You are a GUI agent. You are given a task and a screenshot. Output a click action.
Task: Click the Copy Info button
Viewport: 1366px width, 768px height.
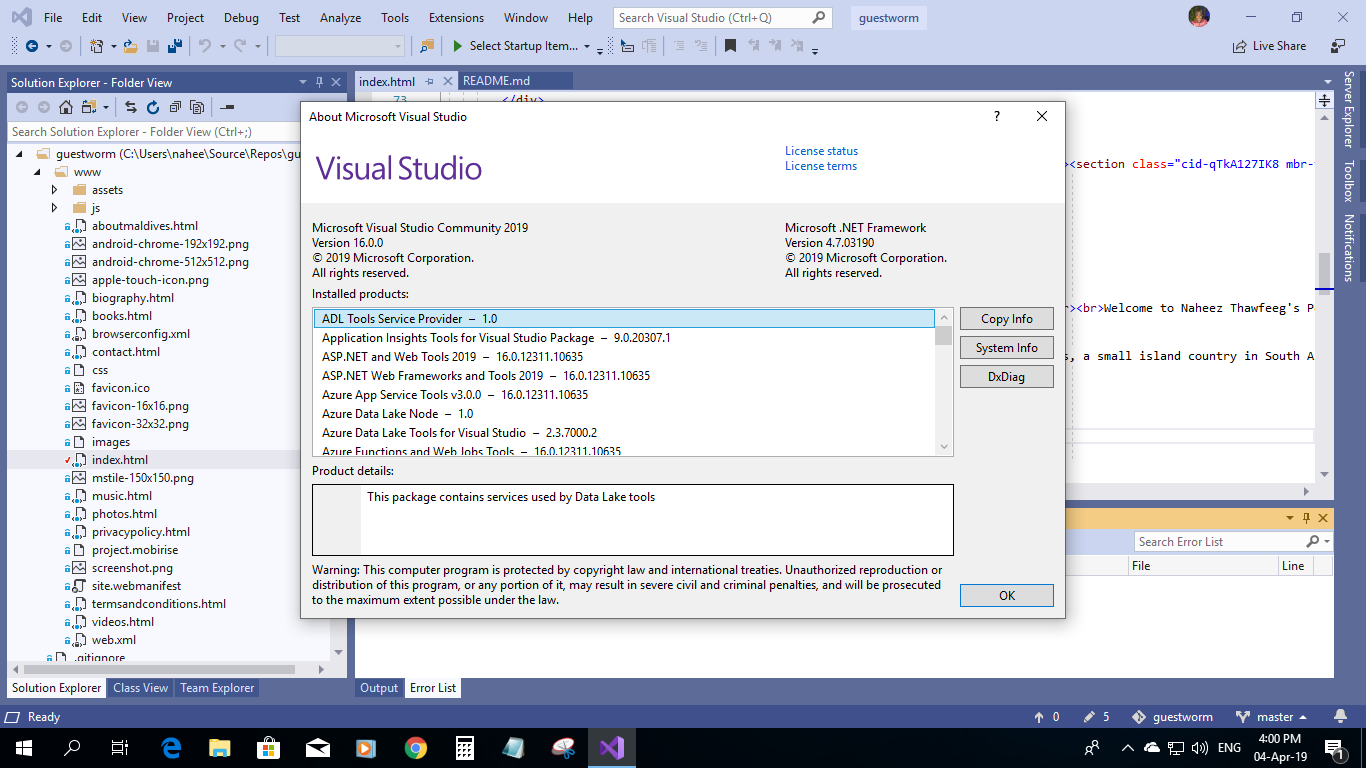(x=1007, y=319)
